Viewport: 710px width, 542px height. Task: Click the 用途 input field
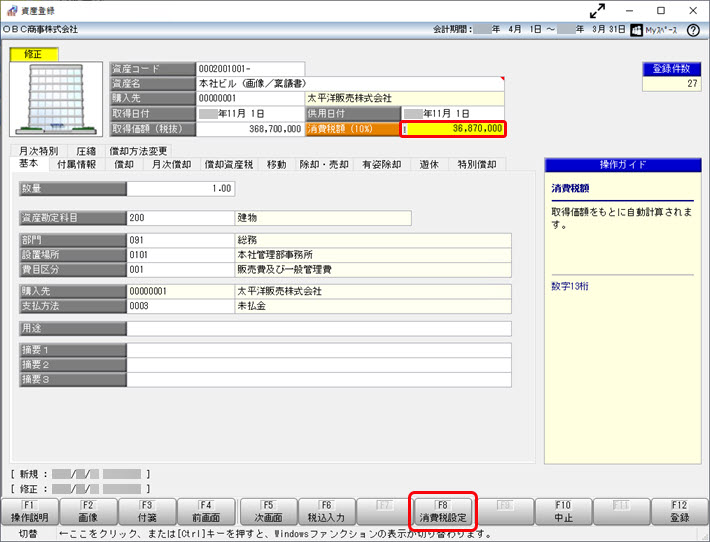pos(318,328)
